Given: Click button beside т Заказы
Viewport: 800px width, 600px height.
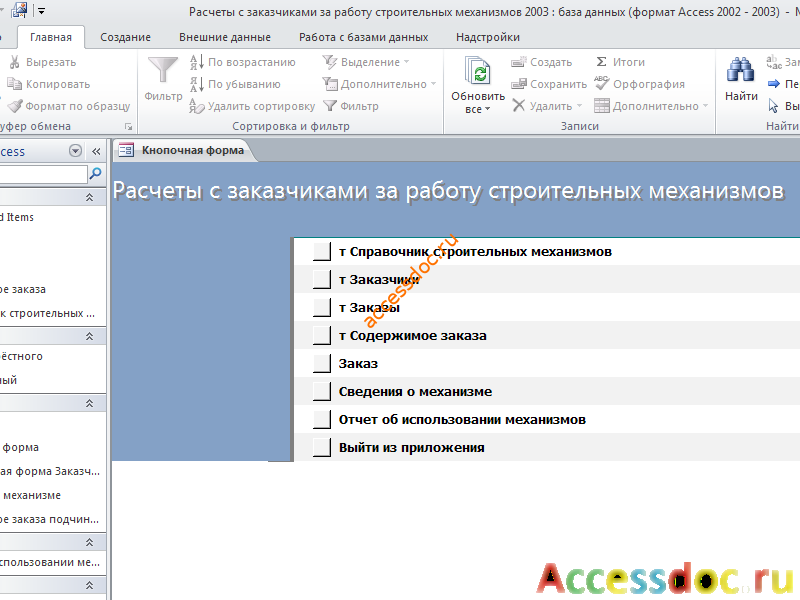Looking at the screenshot, I should 322,308.
